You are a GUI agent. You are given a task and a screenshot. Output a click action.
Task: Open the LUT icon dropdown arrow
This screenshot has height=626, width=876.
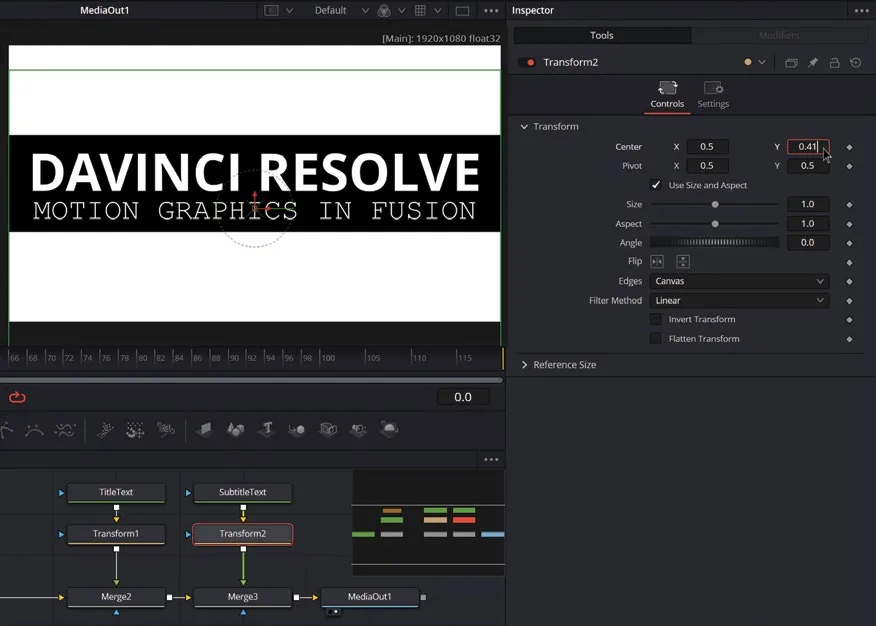point(289,11)
